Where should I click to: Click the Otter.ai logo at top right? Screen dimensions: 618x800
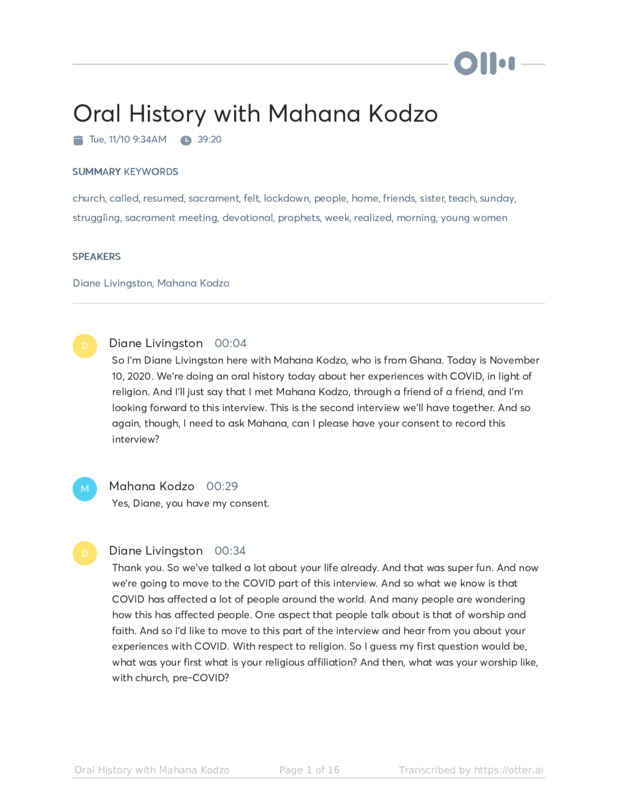[485, 64]
